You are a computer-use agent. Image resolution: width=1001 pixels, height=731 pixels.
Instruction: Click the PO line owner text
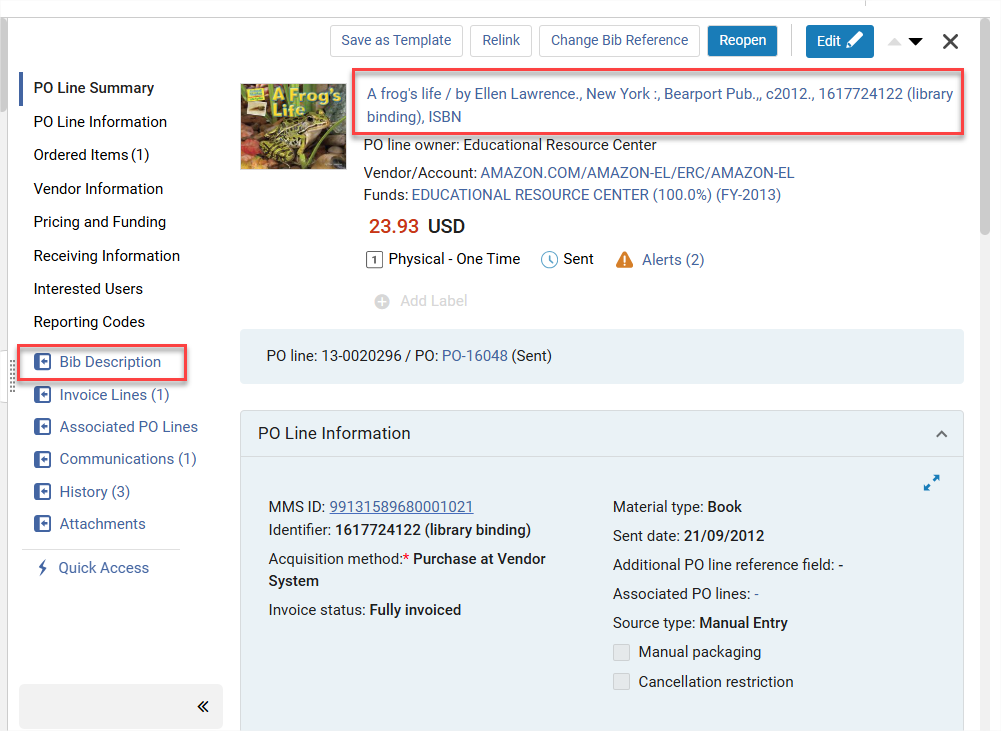tap(509, 145)
